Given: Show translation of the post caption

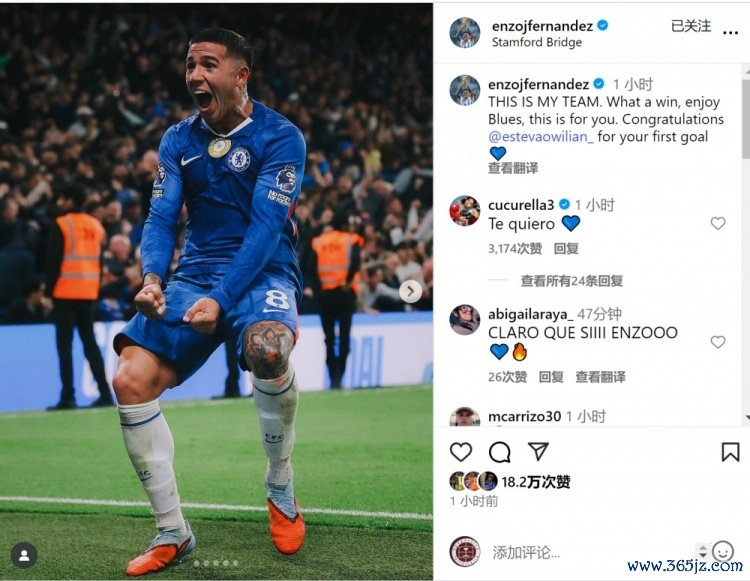Looking at the screenshot, I should (513, 168).
